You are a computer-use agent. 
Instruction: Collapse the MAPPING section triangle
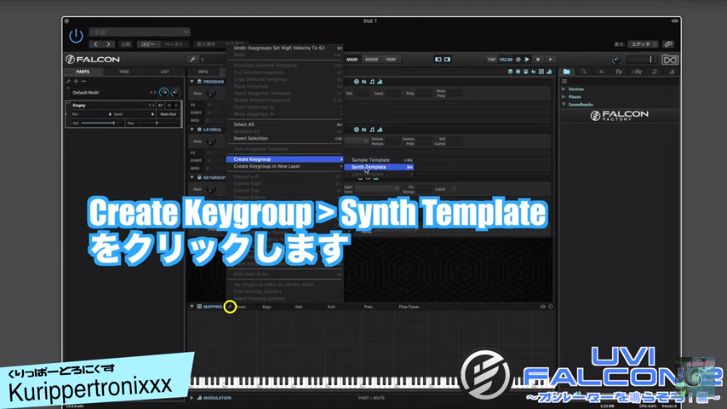[192, 307]
